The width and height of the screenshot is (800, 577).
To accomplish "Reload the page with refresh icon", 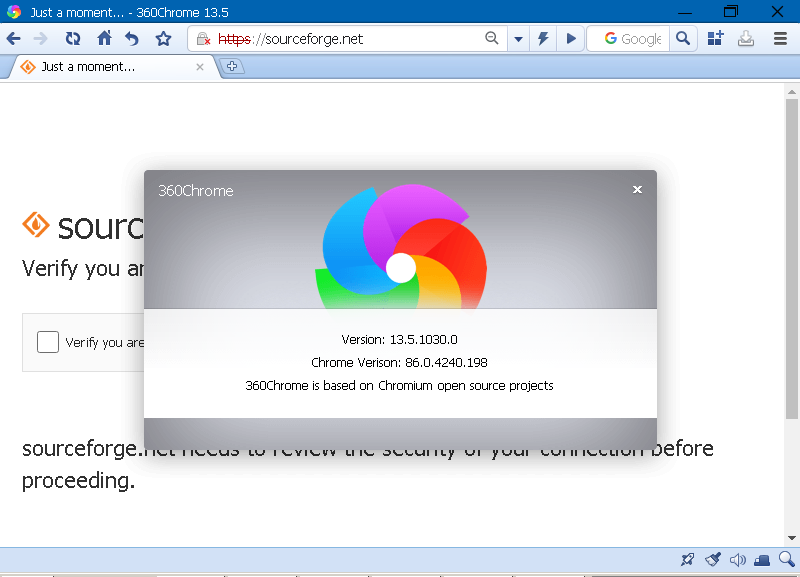I will pos(73,39).
